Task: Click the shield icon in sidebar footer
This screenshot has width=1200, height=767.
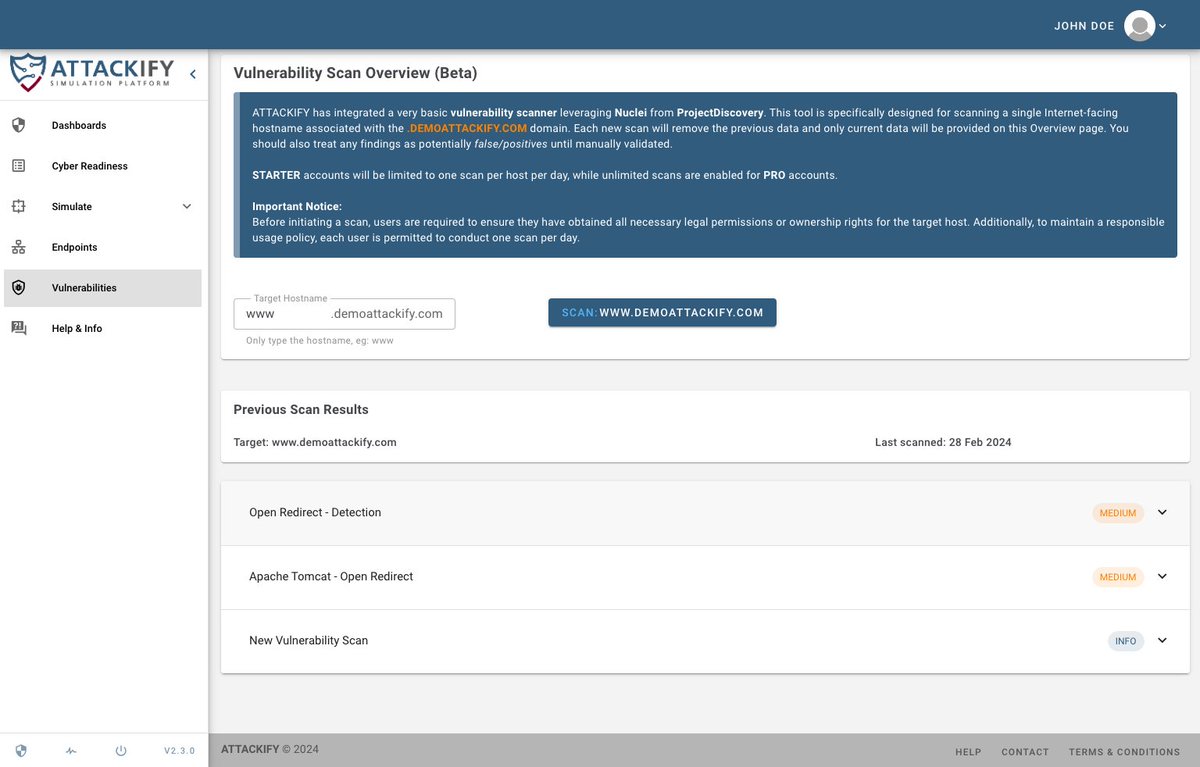Action: tap(21, 750)
